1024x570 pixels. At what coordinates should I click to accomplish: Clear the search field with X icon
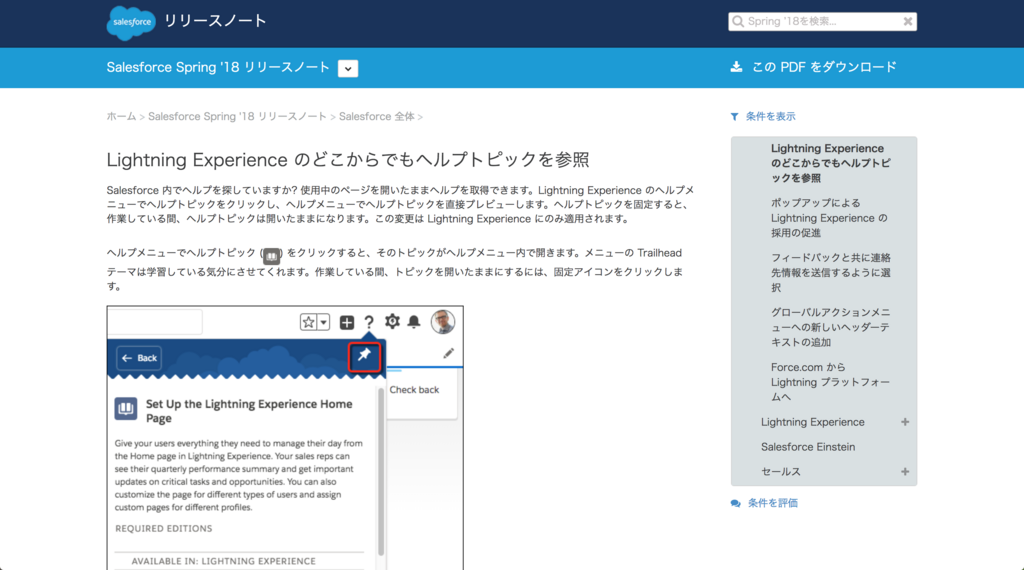click(908, 22)
